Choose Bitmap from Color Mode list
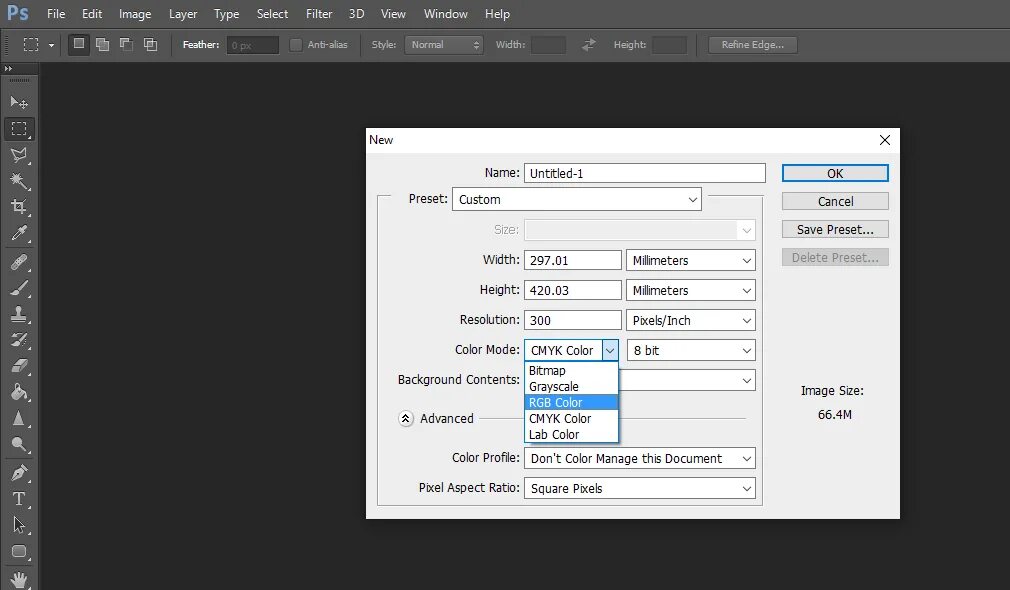Viewport: 1010px width, 590px height. coord(571,370)
